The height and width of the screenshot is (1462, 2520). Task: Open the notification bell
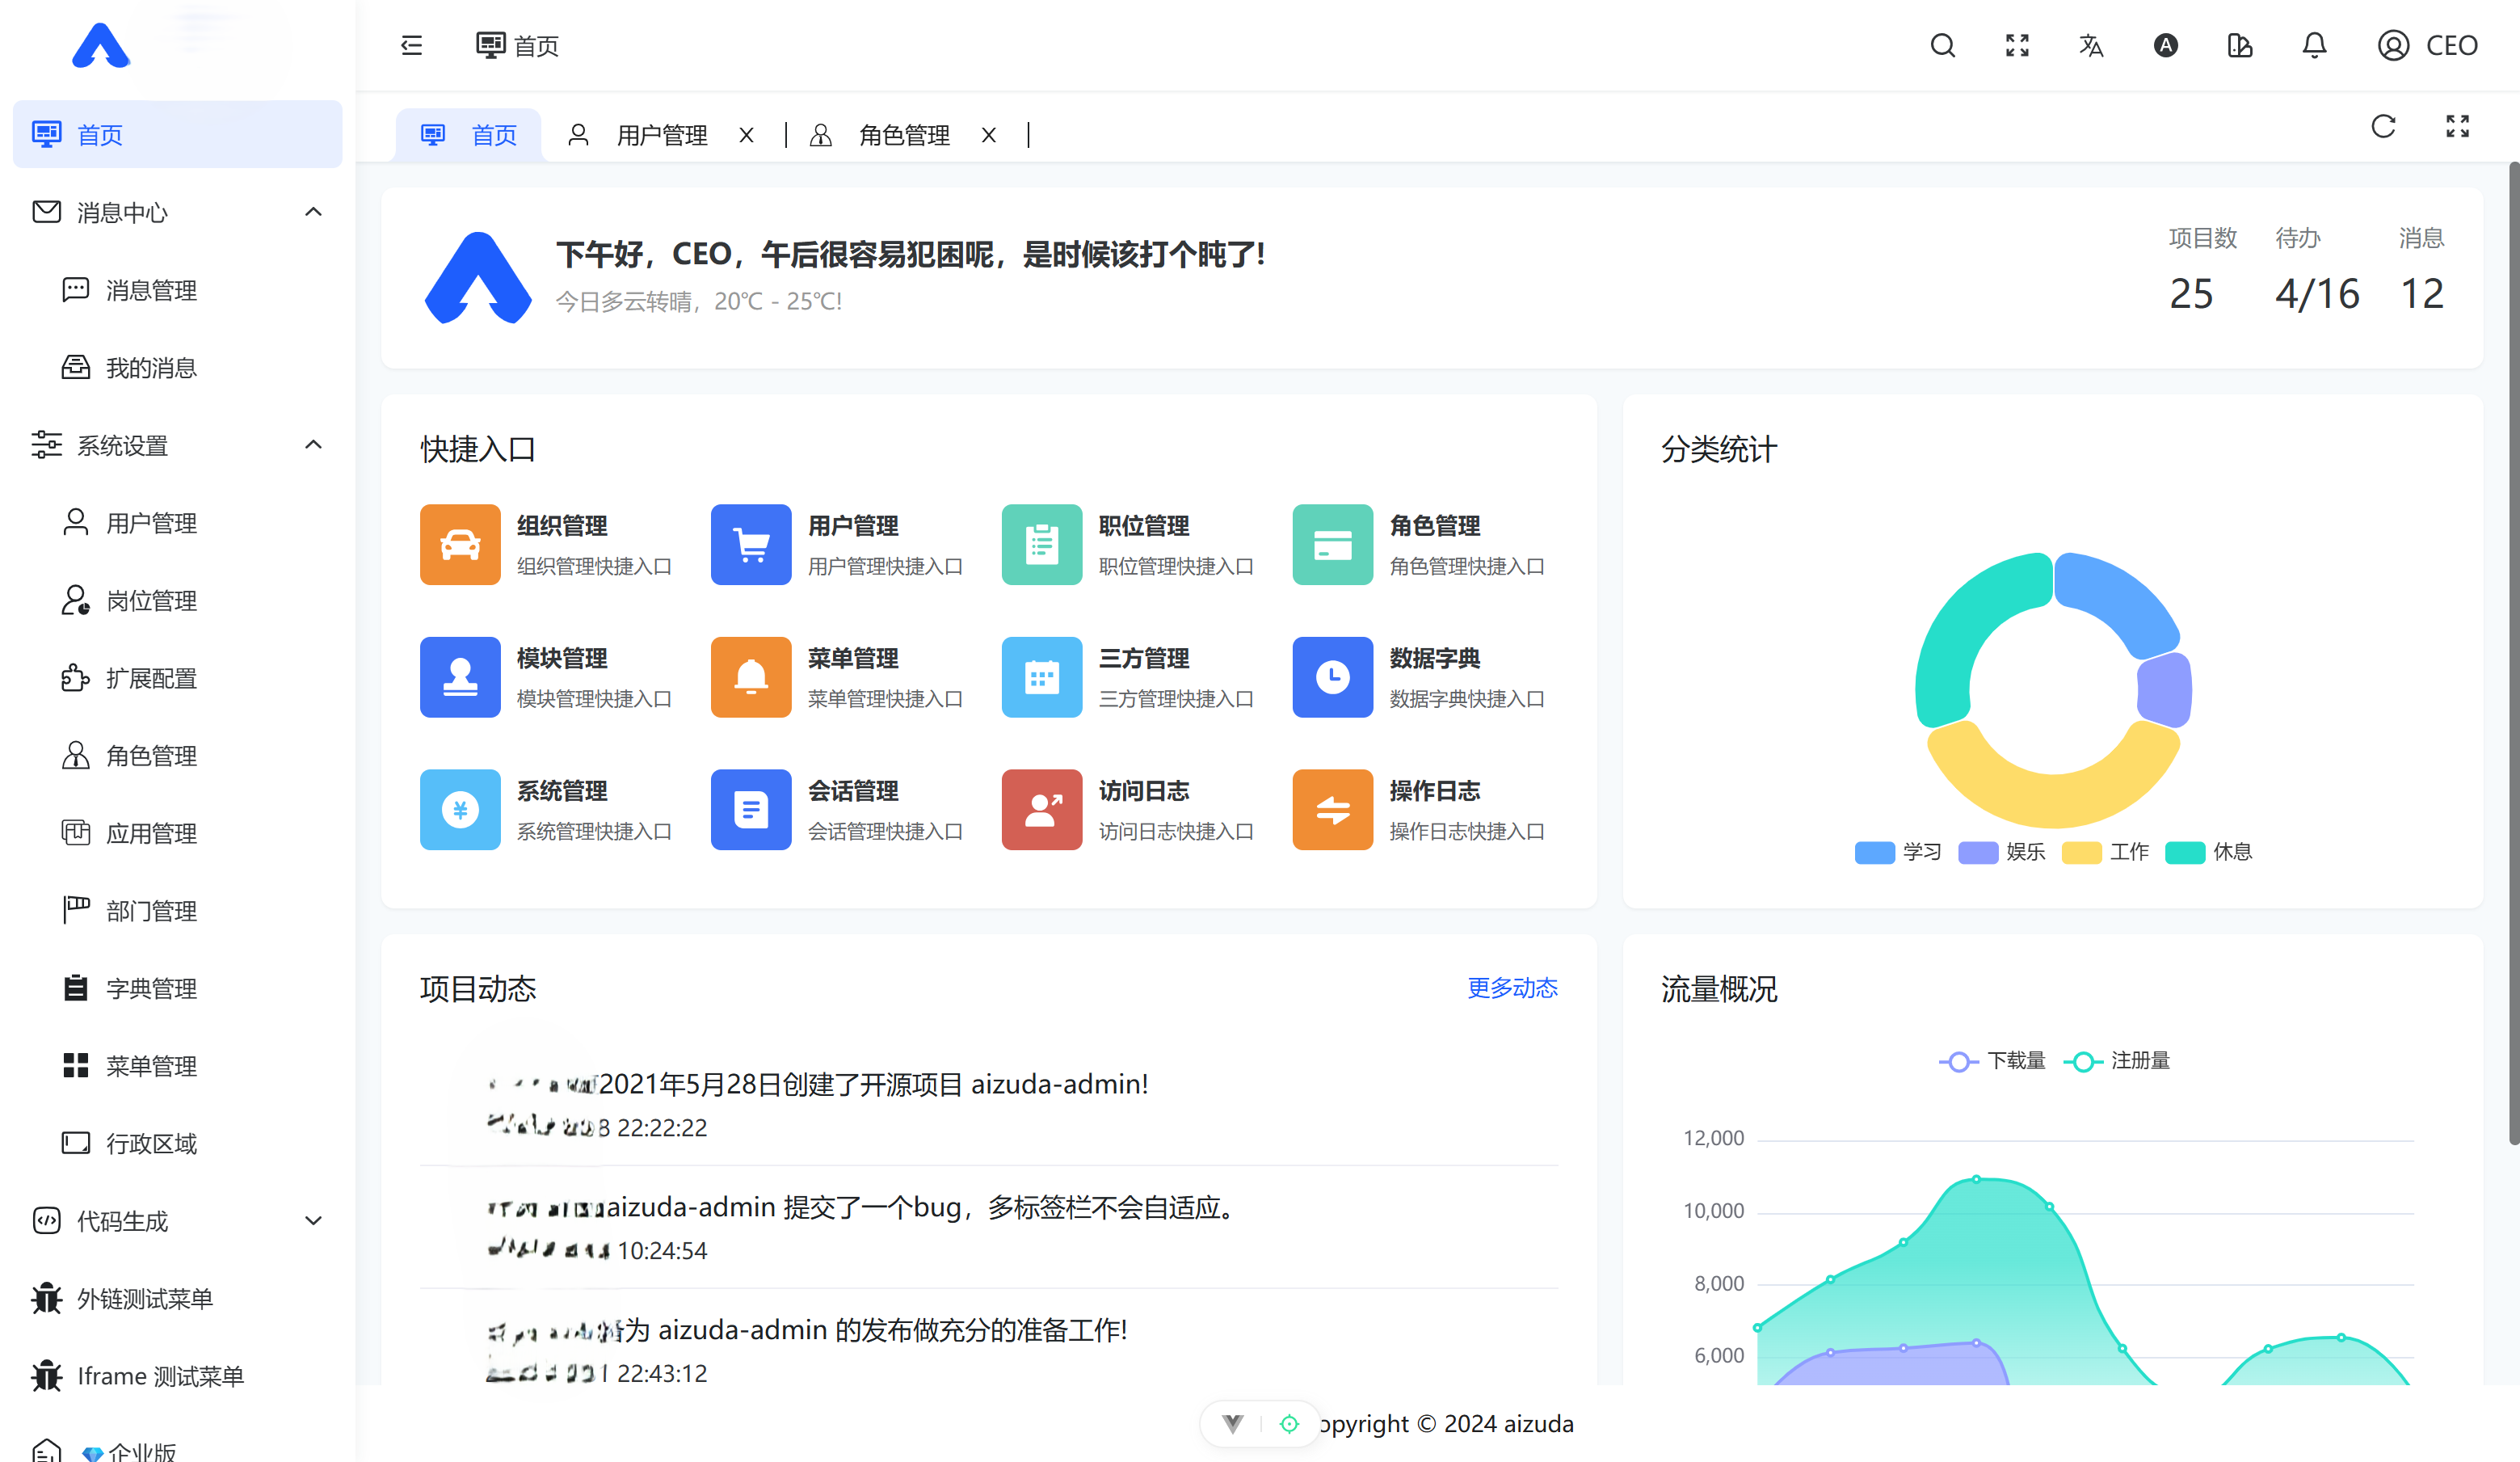coord(2314,45)
